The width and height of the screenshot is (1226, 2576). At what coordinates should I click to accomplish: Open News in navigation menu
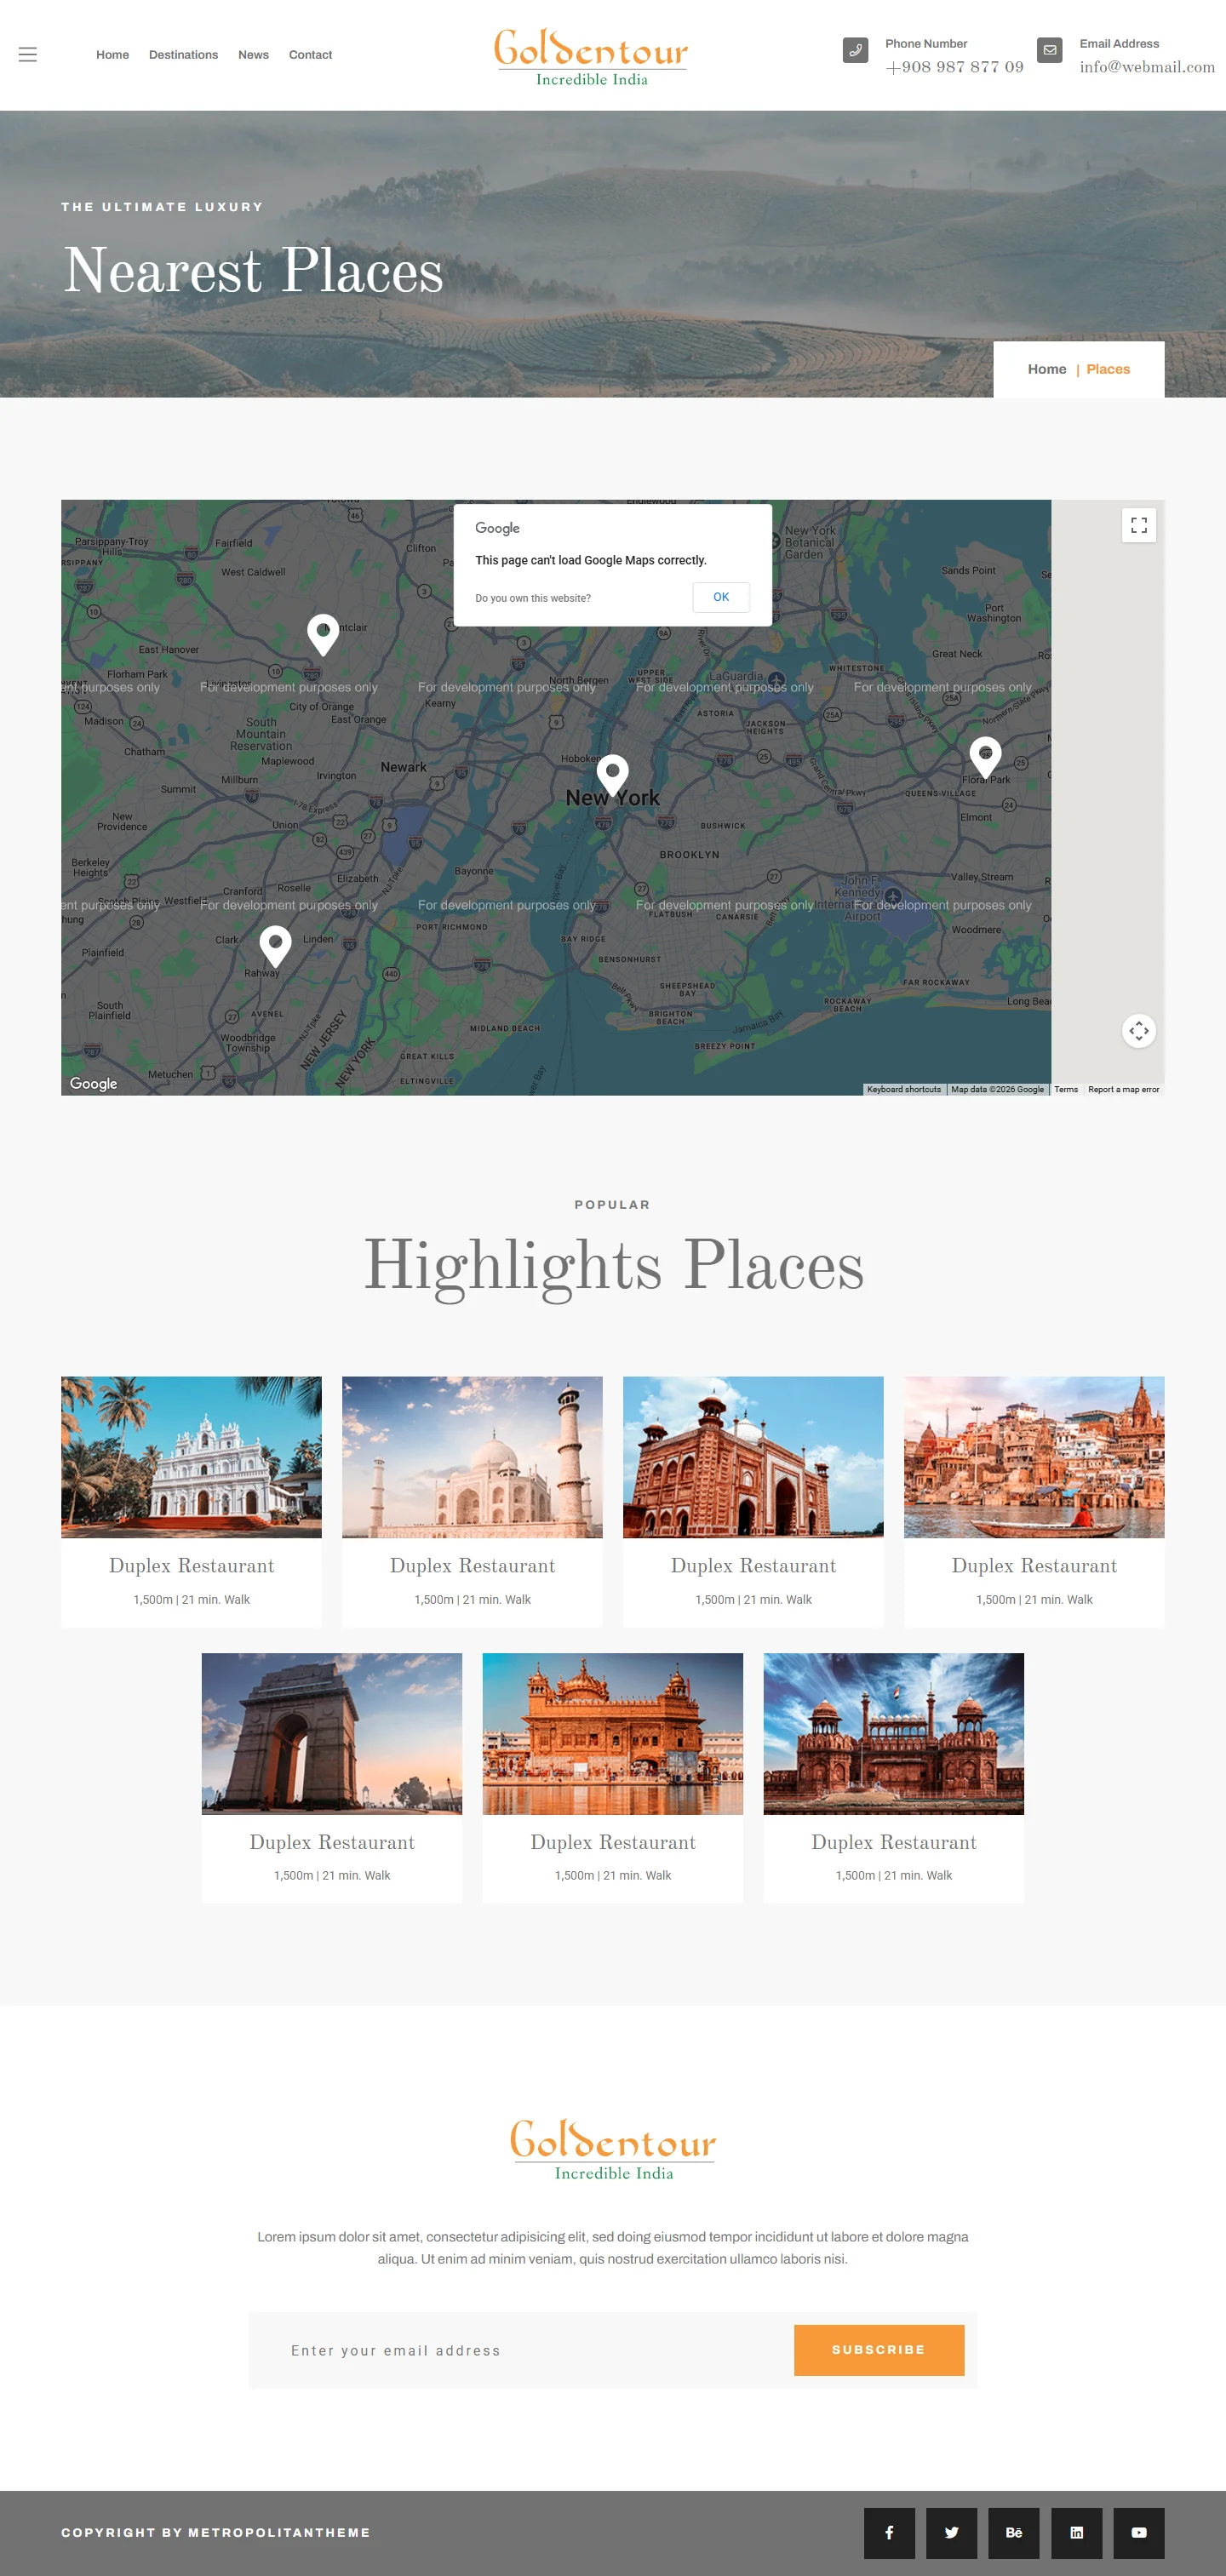[x=253, y=55]
